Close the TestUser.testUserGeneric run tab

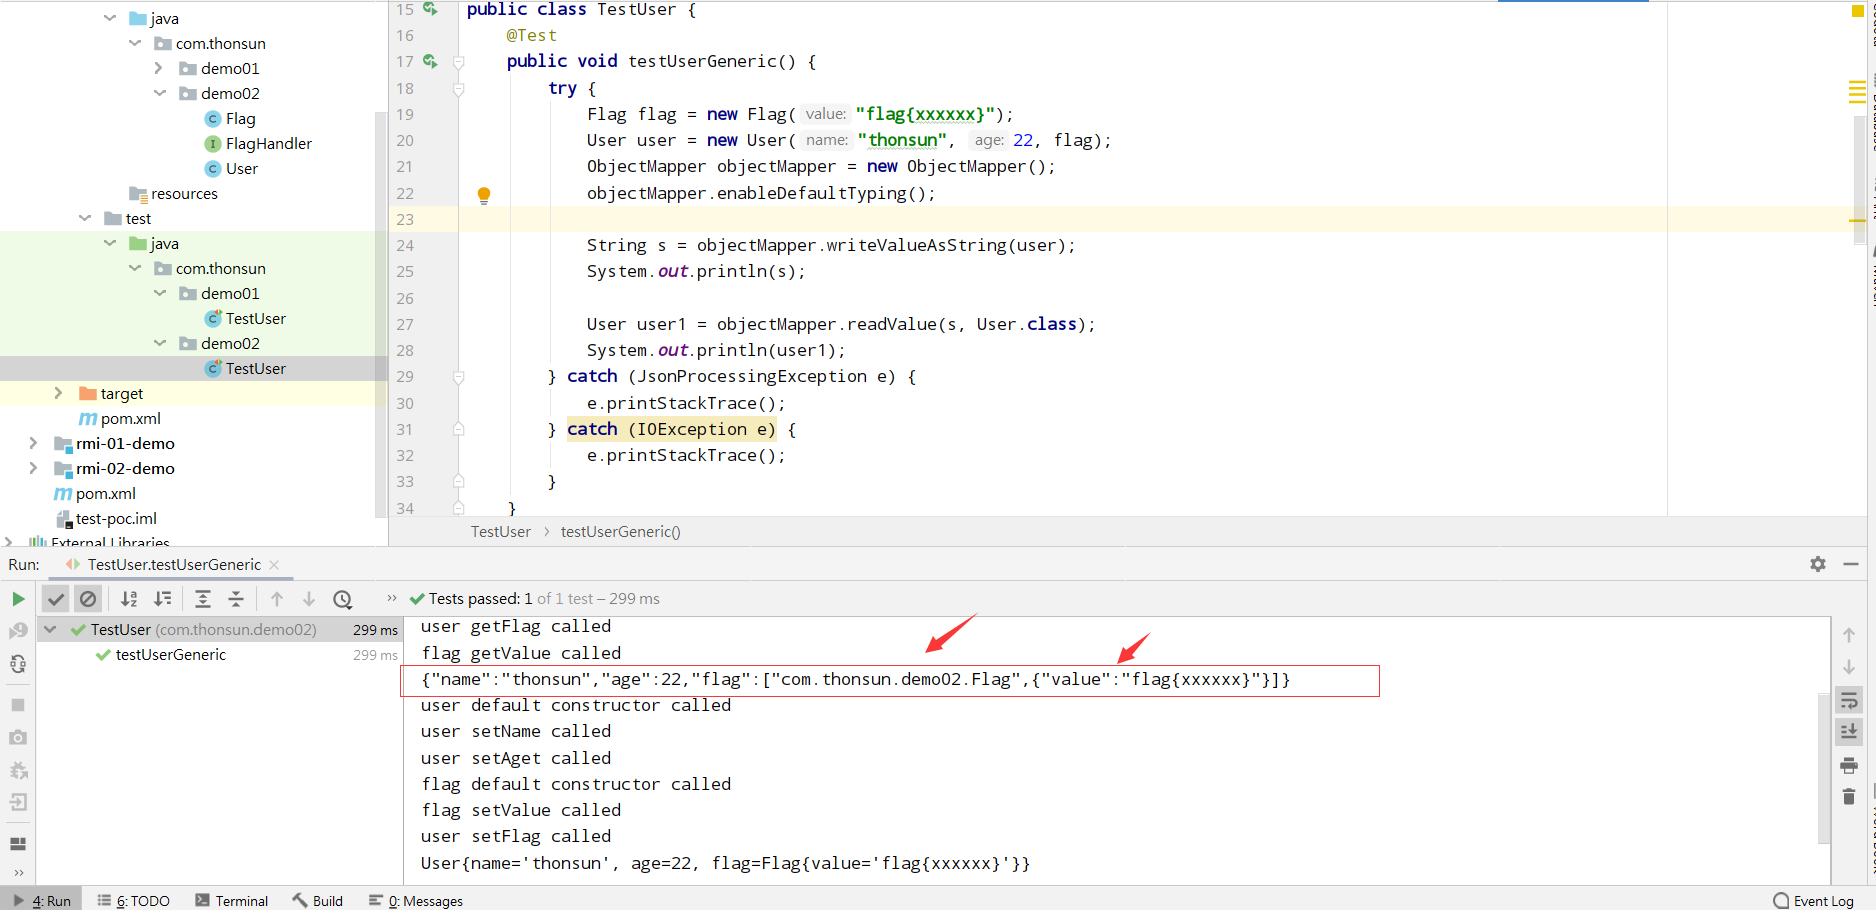pyautogui.click(x=274, y=565)
